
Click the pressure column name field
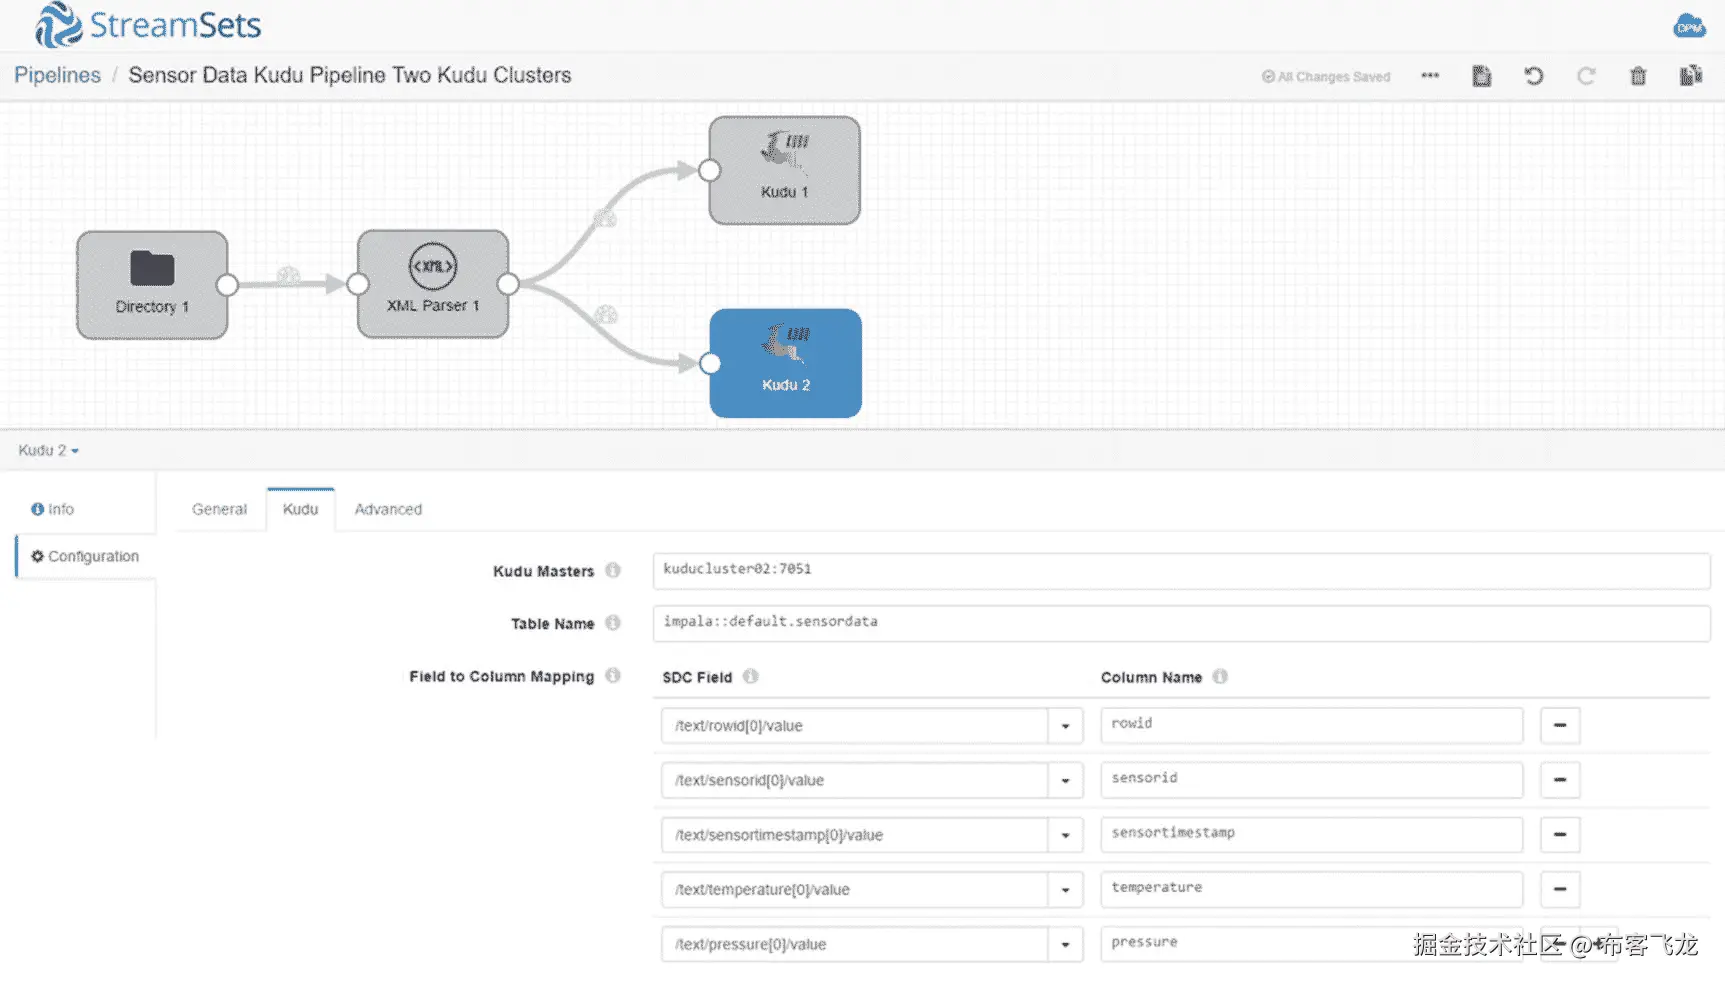(1311, 944)
